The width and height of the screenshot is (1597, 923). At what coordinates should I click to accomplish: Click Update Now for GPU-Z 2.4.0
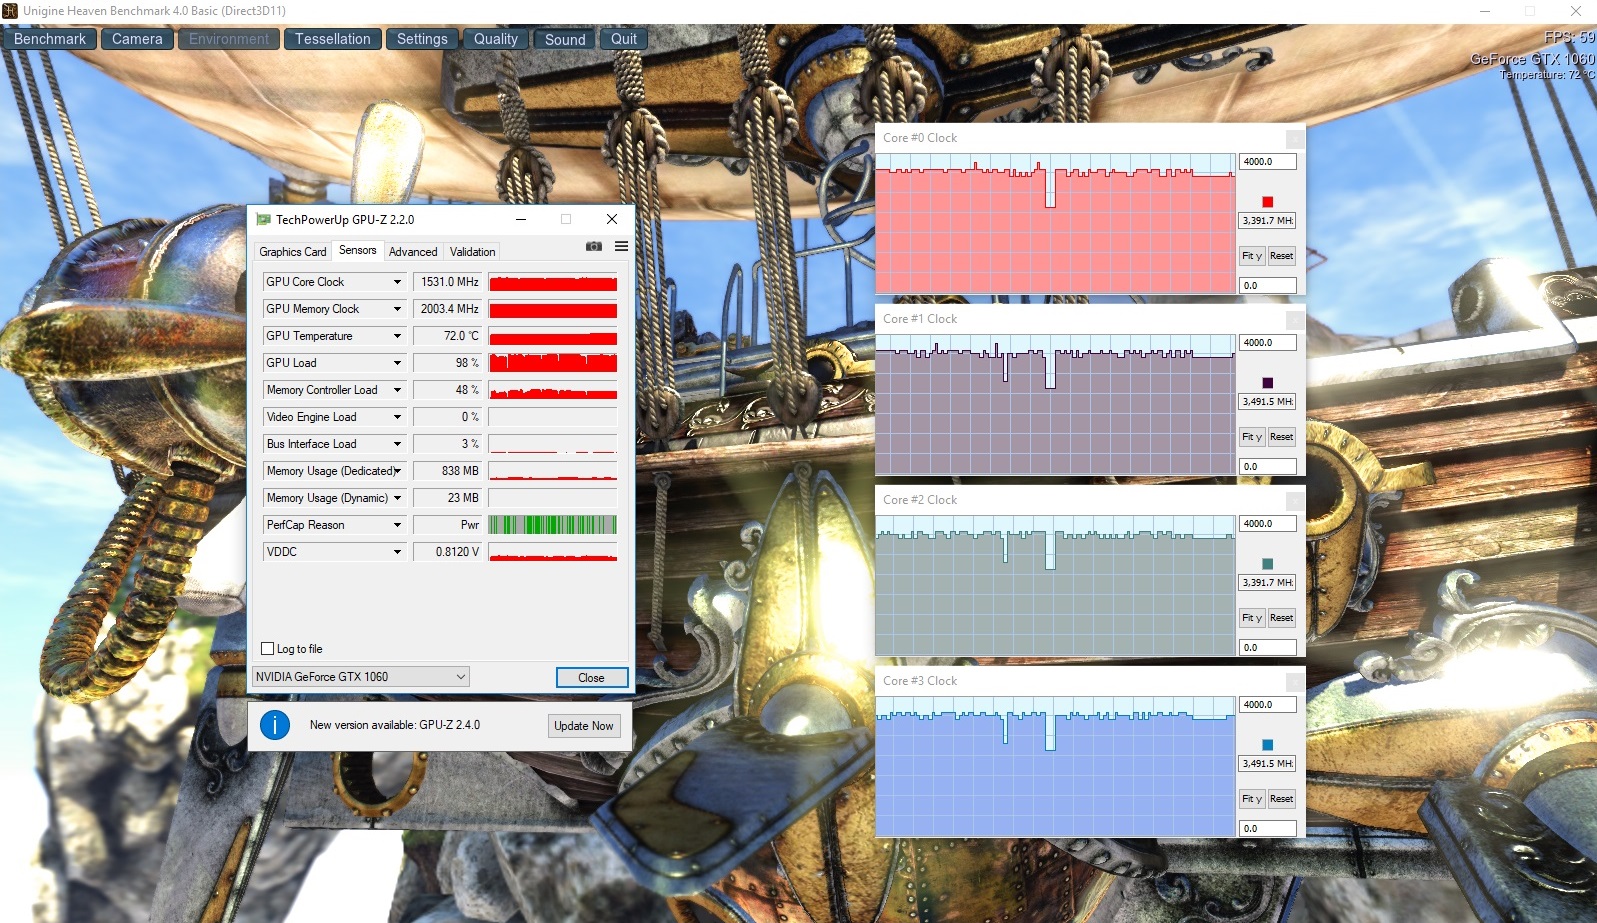584,726
